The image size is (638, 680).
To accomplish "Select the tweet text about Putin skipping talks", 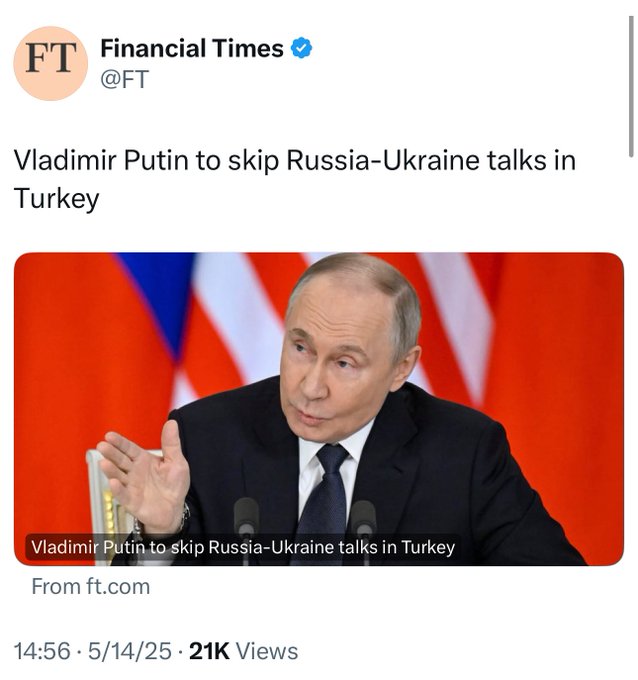I will (x=294, y=178).
